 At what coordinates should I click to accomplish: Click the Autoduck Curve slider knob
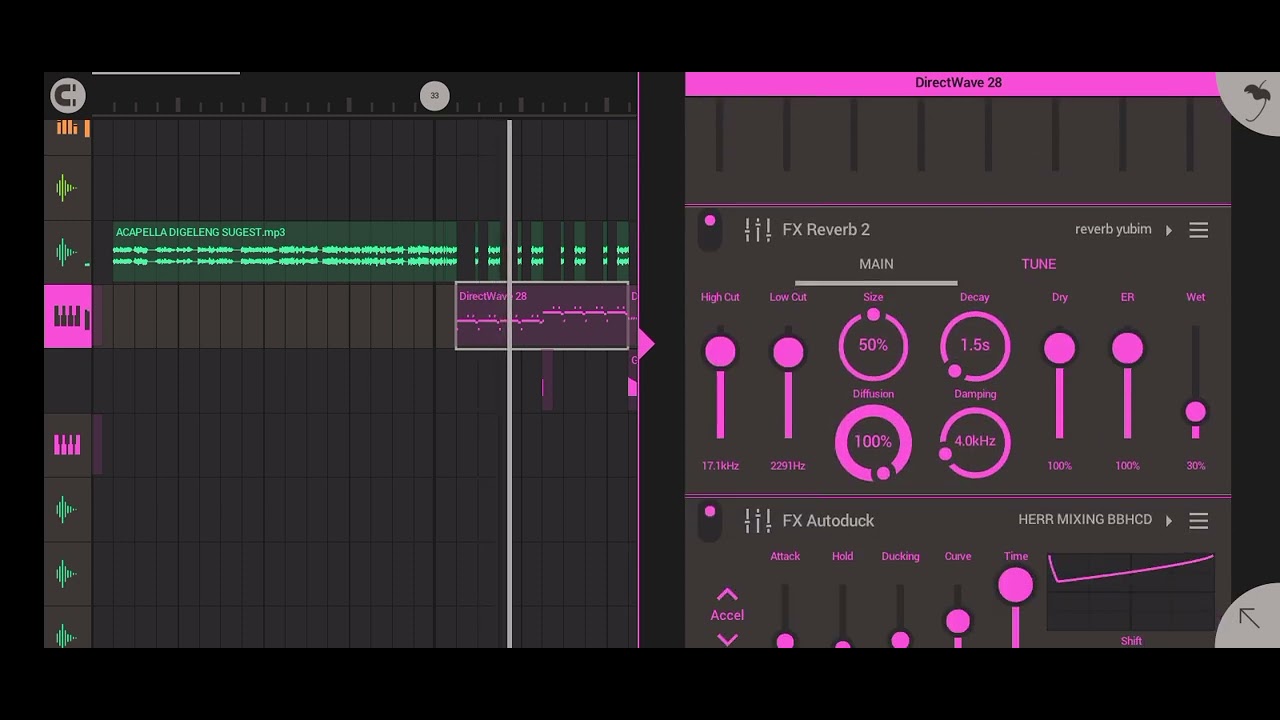(958, 622)
